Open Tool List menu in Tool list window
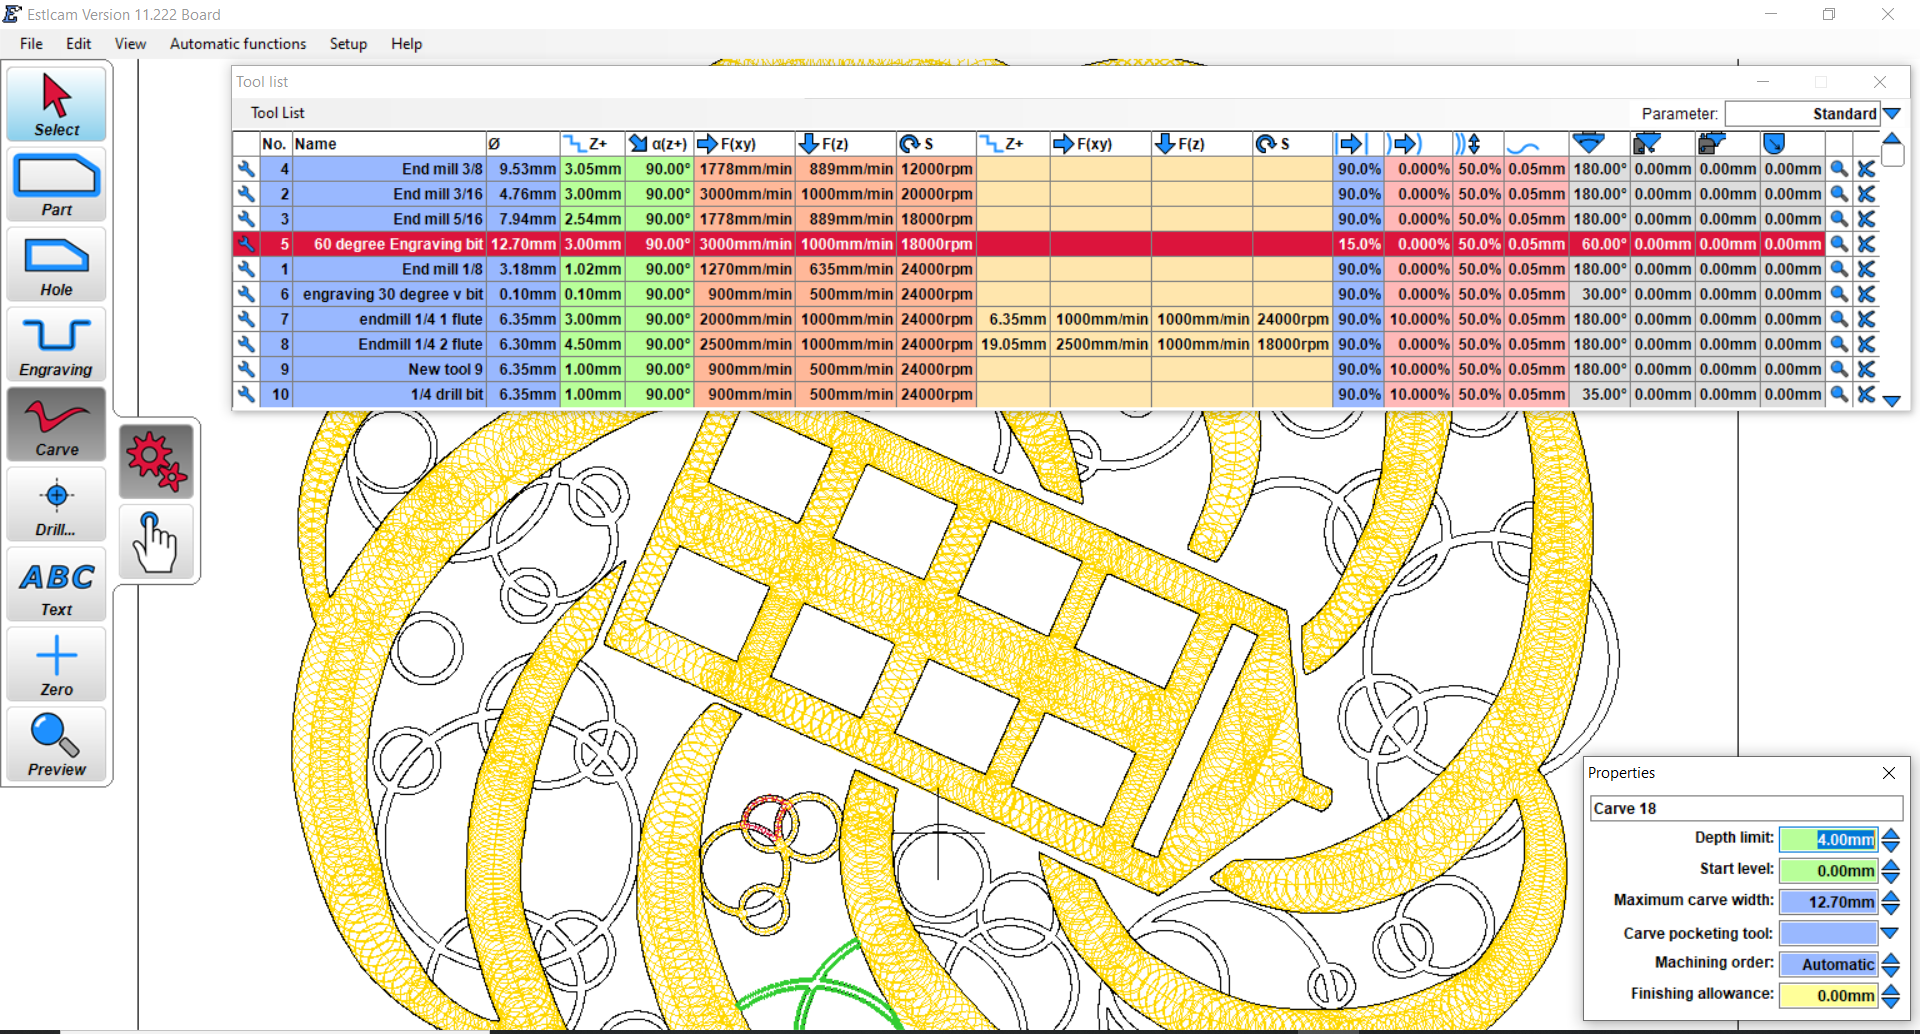The image size is (1920, 1034). 278,113
